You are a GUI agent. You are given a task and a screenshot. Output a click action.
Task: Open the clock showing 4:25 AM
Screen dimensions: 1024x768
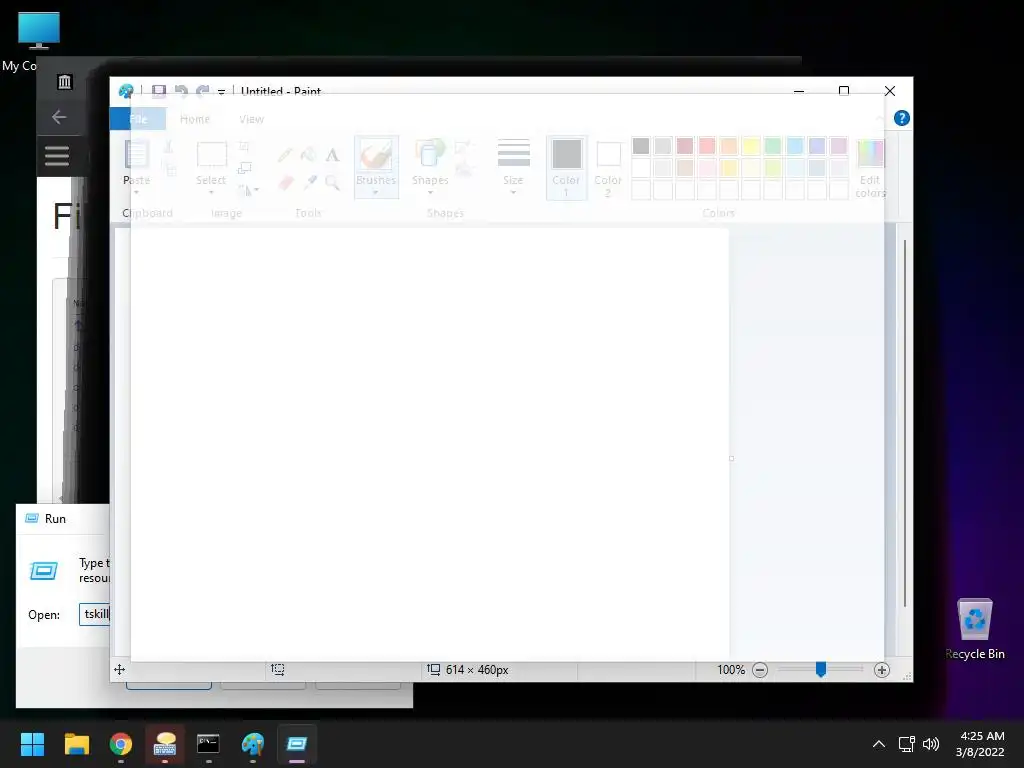(980, 744)
